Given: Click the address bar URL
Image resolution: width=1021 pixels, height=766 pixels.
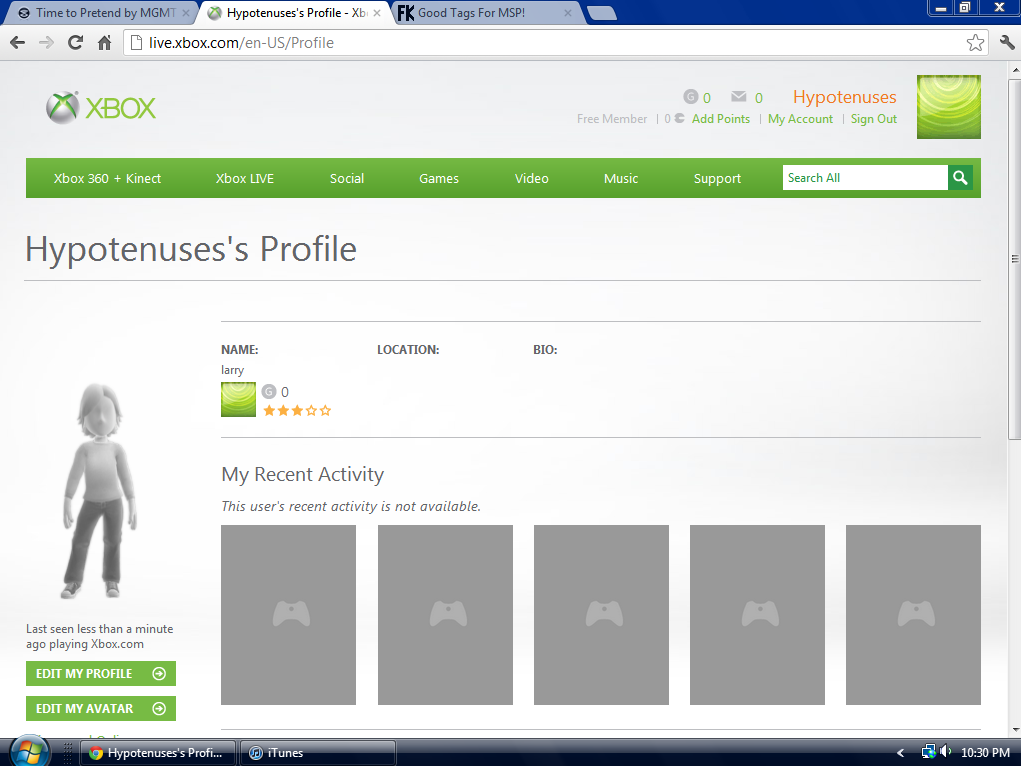Looking at the screenshot, I should [x=242, y=43].
